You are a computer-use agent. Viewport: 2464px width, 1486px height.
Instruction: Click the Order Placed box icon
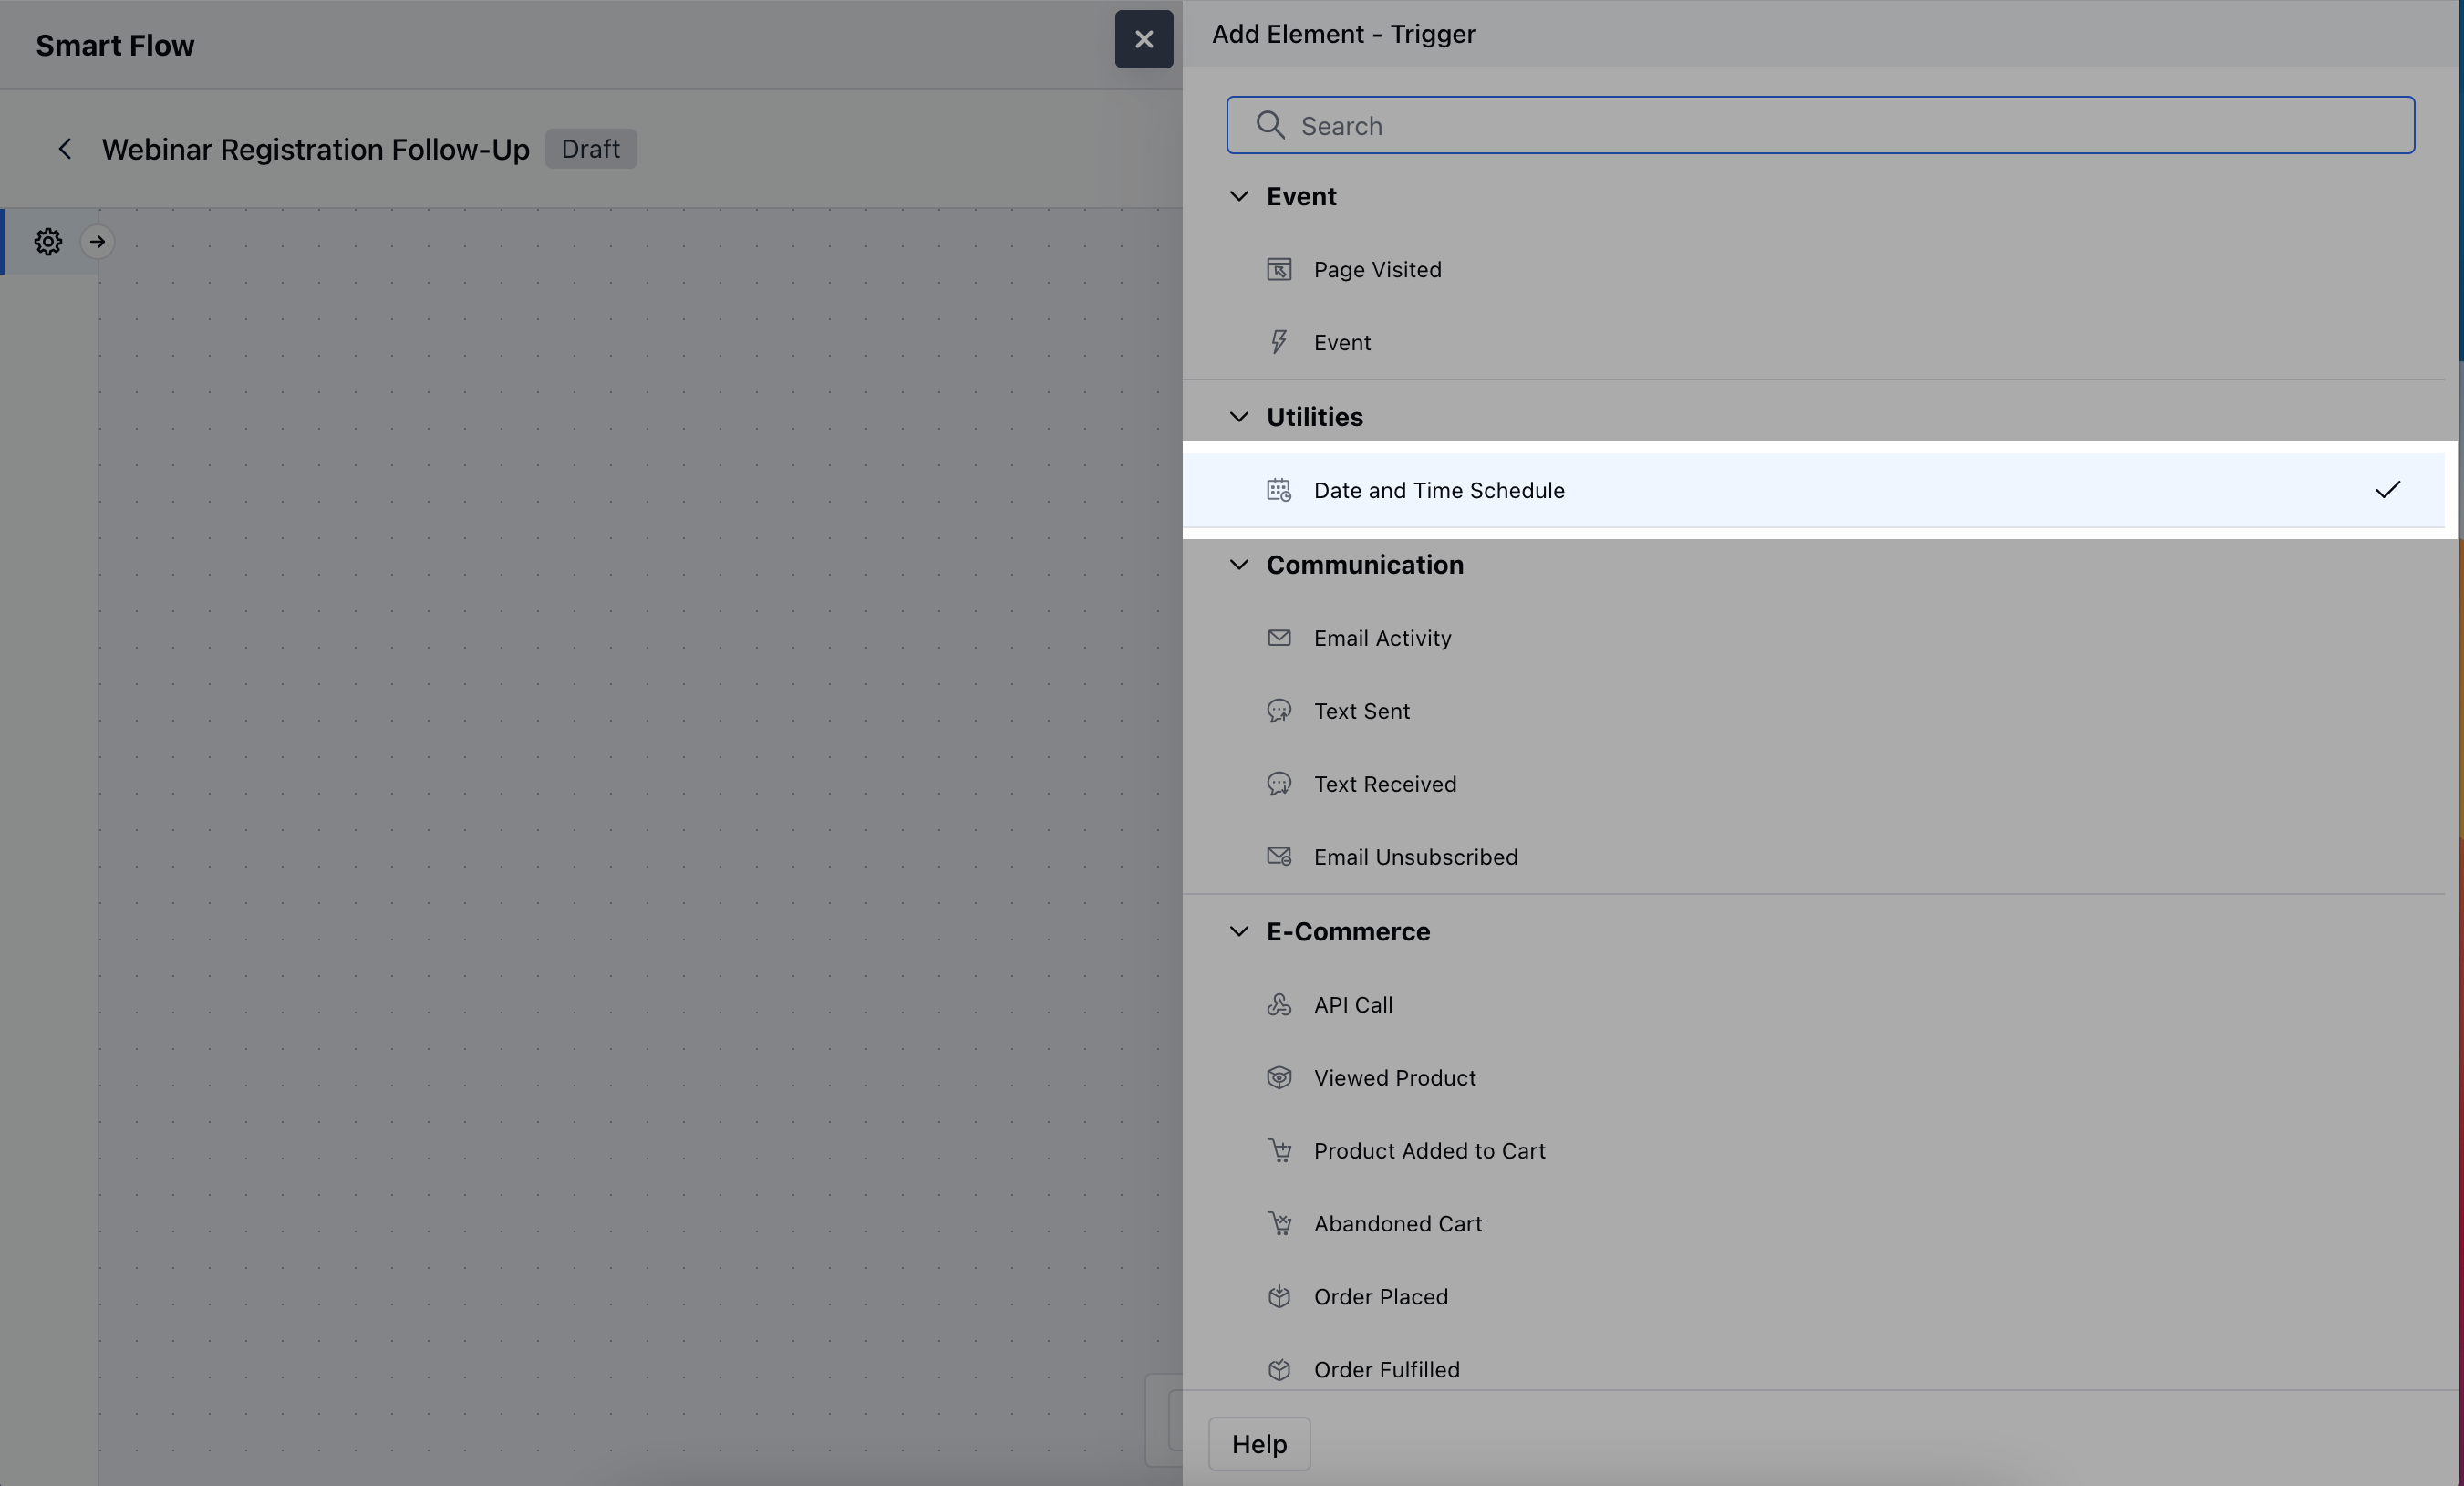point(1279,1297)
